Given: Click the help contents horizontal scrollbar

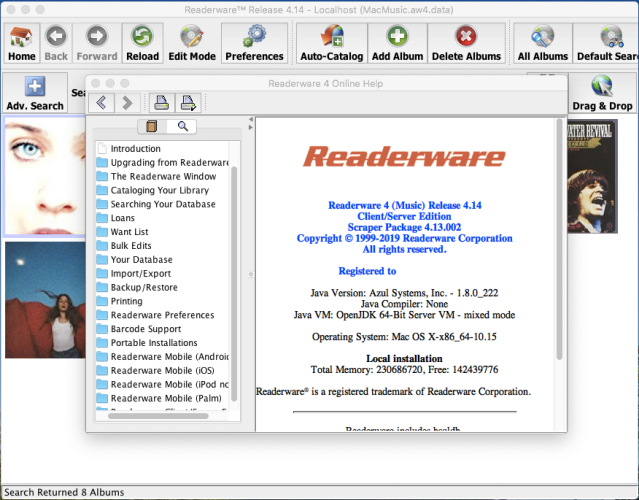Looking at the screenshot, I should (x=158, y=416).
